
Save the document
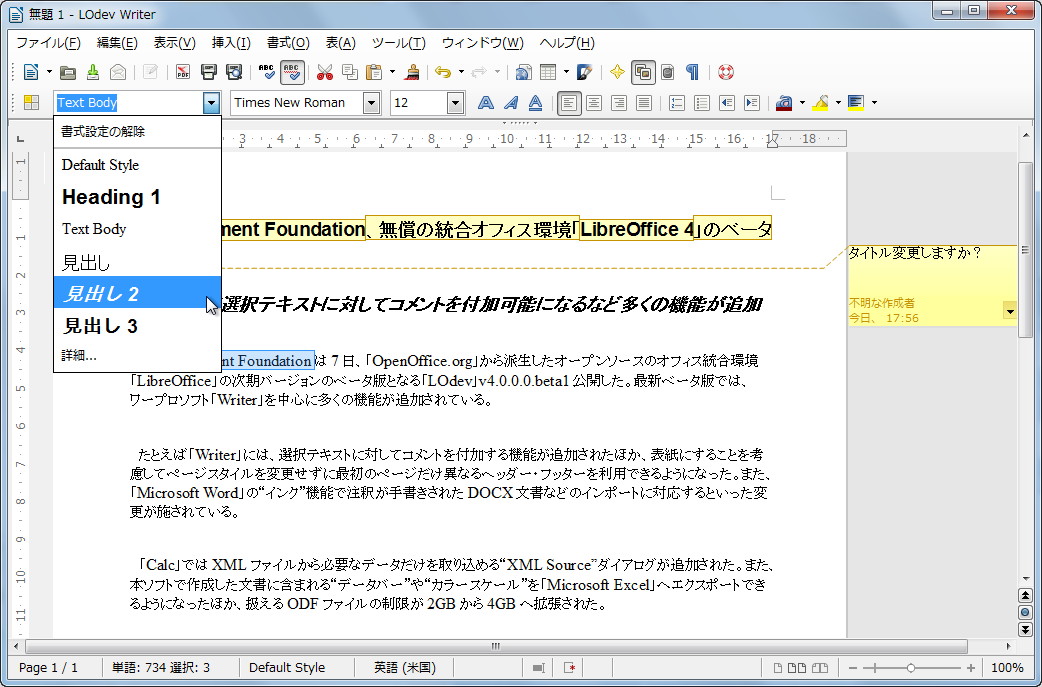[x=92, y=72]
